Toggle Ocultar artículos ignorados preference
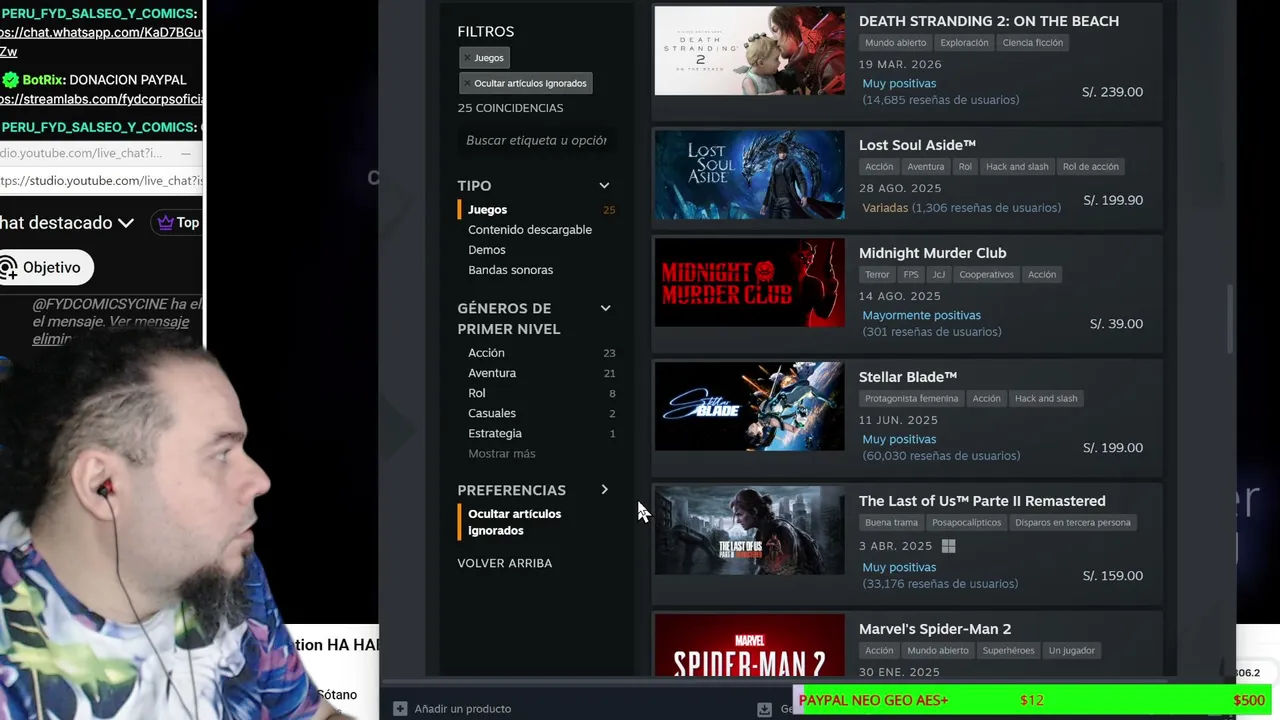The image size is (1280, 720). click(x=514, y=522)
